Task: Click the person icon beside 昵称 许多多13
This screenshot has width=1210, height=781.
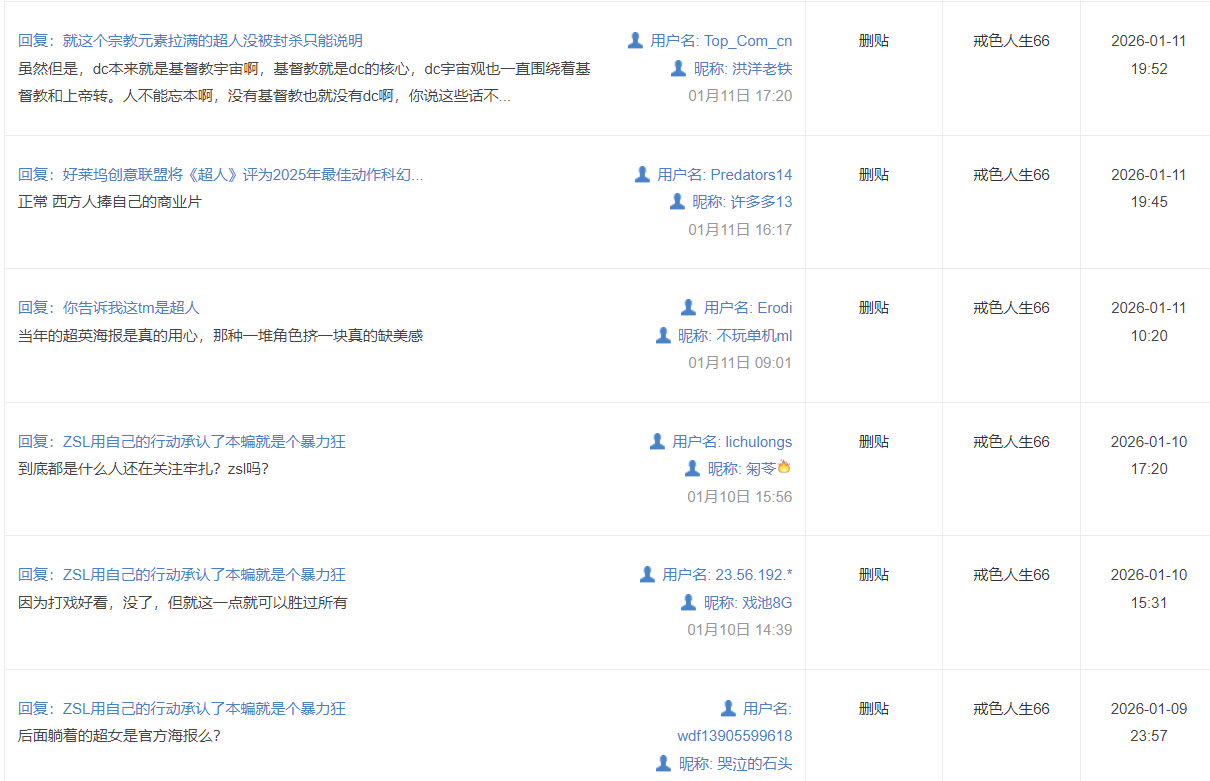Action: point(677,201)
